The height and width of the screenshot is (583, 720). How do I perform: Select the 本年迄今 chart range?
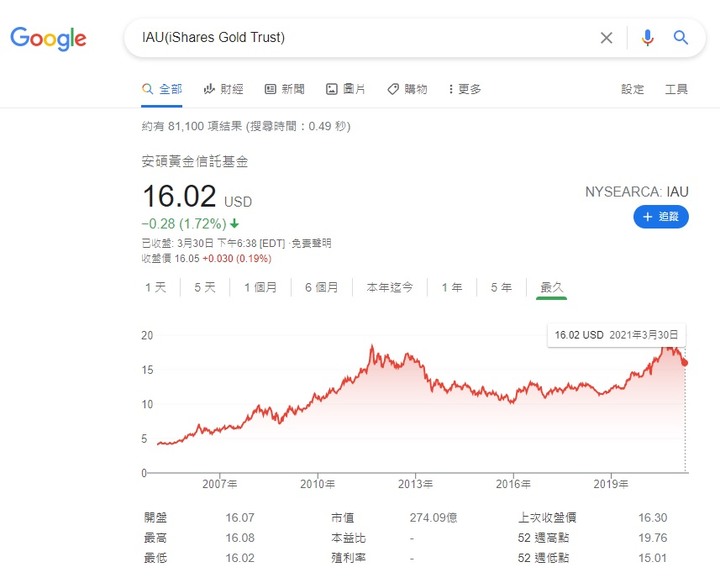[390, 287]
